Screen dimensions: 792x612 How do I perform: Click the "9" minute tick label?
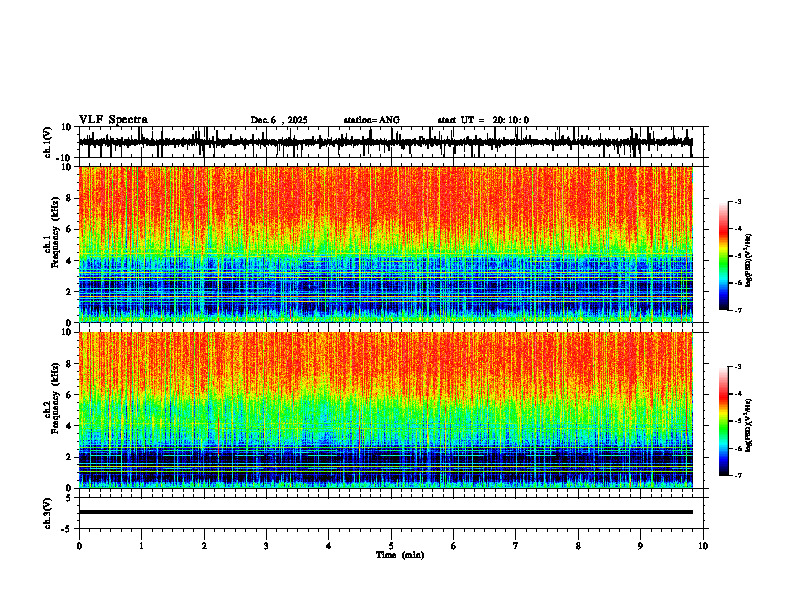(x=640, y=546)
